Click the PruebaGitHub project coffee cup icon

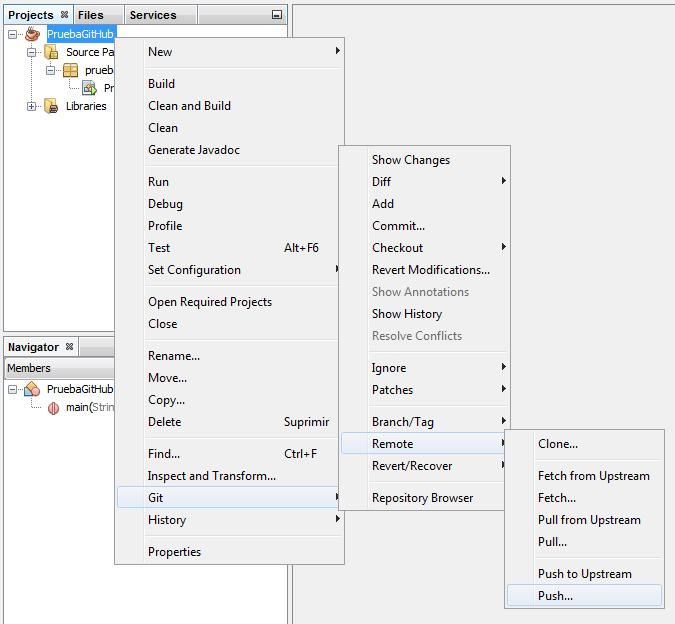click(x=32, y=34)
